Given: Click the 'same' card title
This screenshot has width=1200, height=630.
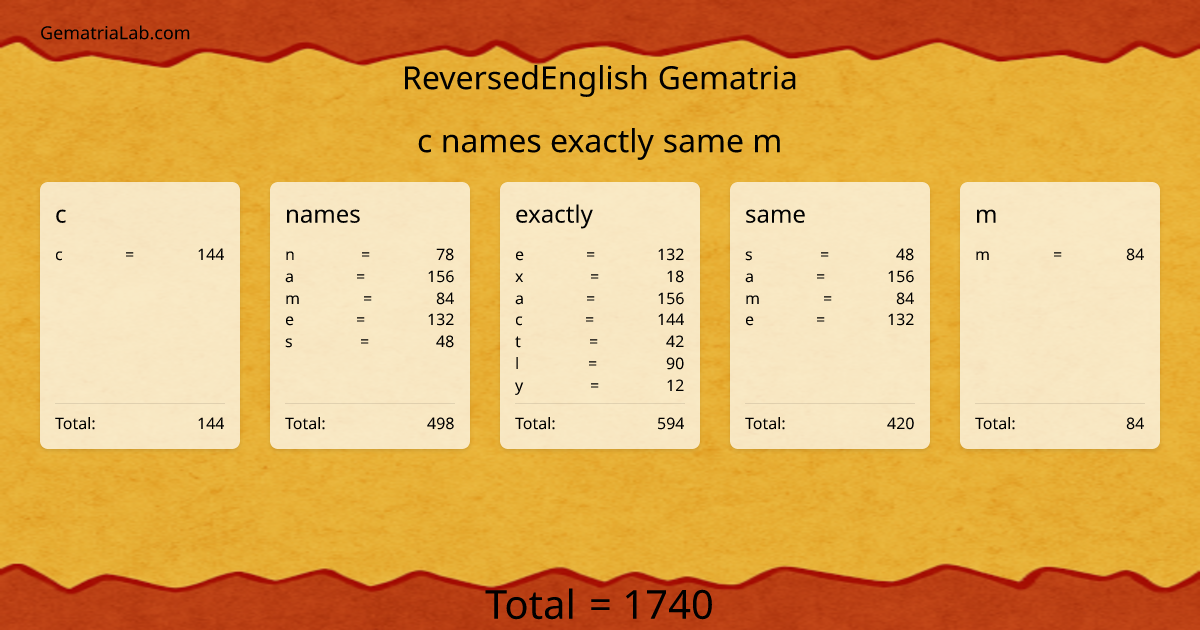Looking at the screenshot, I should point(775,214).
